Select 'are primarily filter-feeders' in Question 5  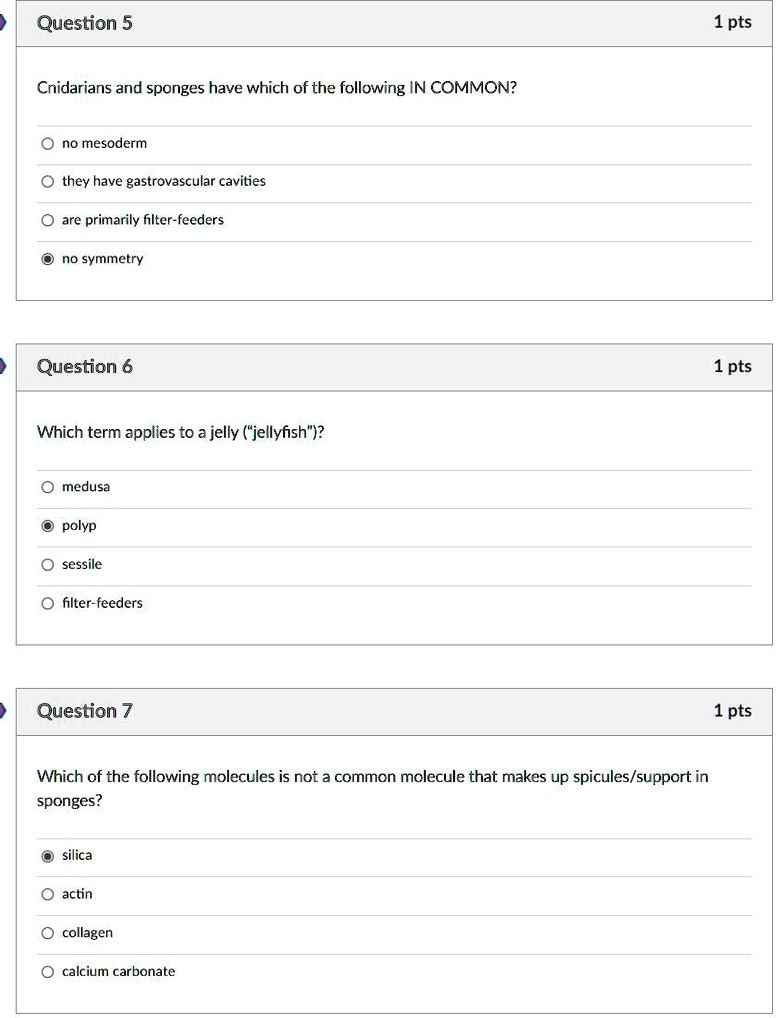click(x=47, y=220)
